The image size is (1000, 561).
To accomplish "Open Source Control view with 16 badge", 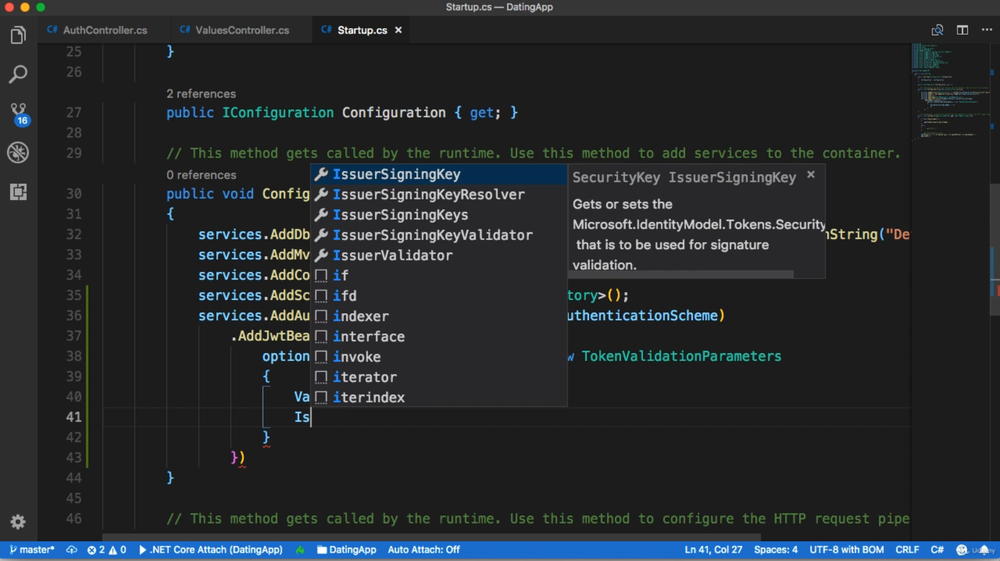I will (x=18, y=113).
